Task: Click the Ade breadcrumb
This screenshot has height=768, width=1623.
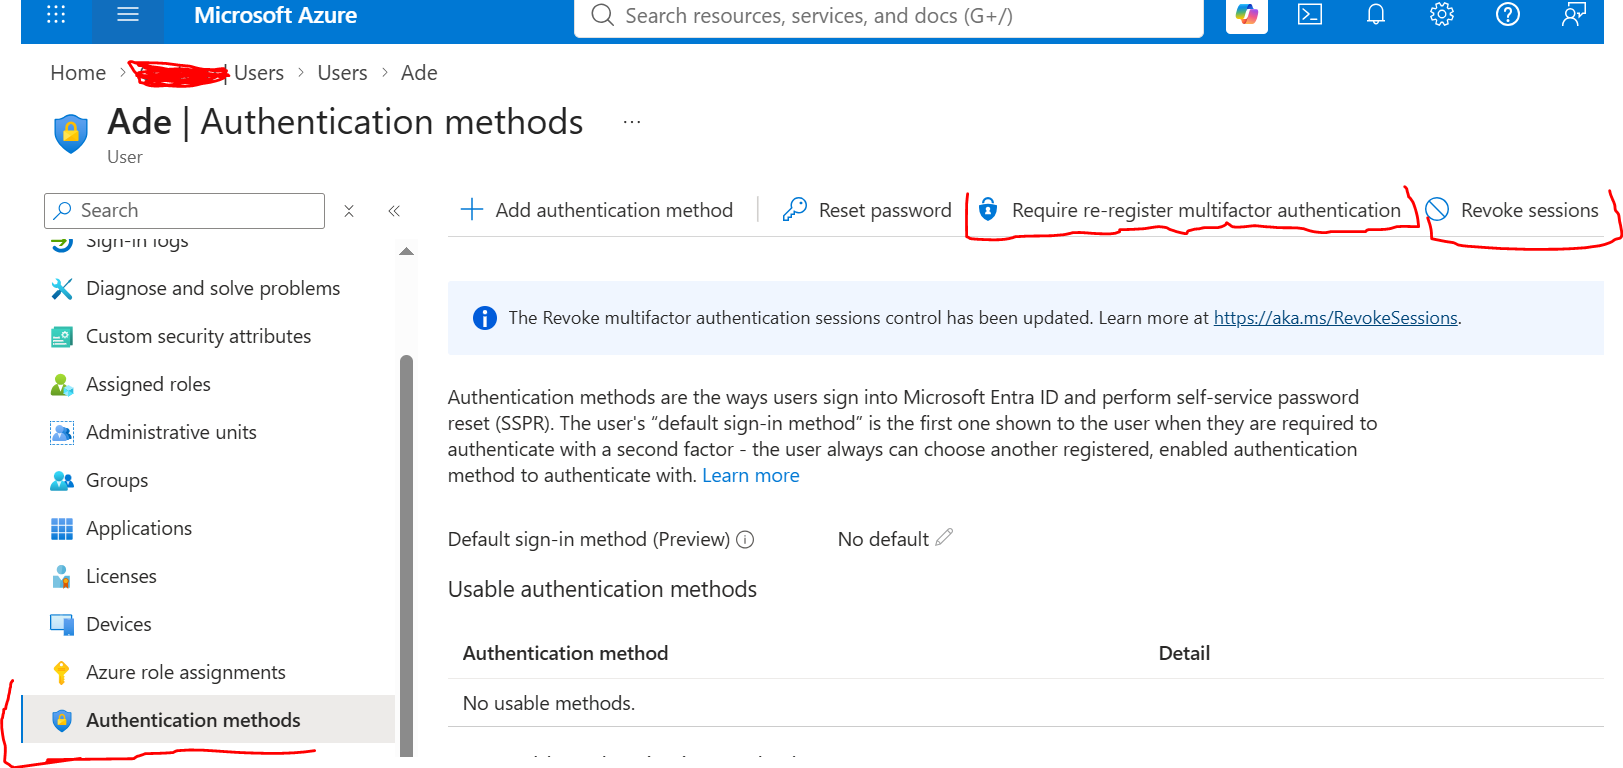Action: click(x=419, y=73)
